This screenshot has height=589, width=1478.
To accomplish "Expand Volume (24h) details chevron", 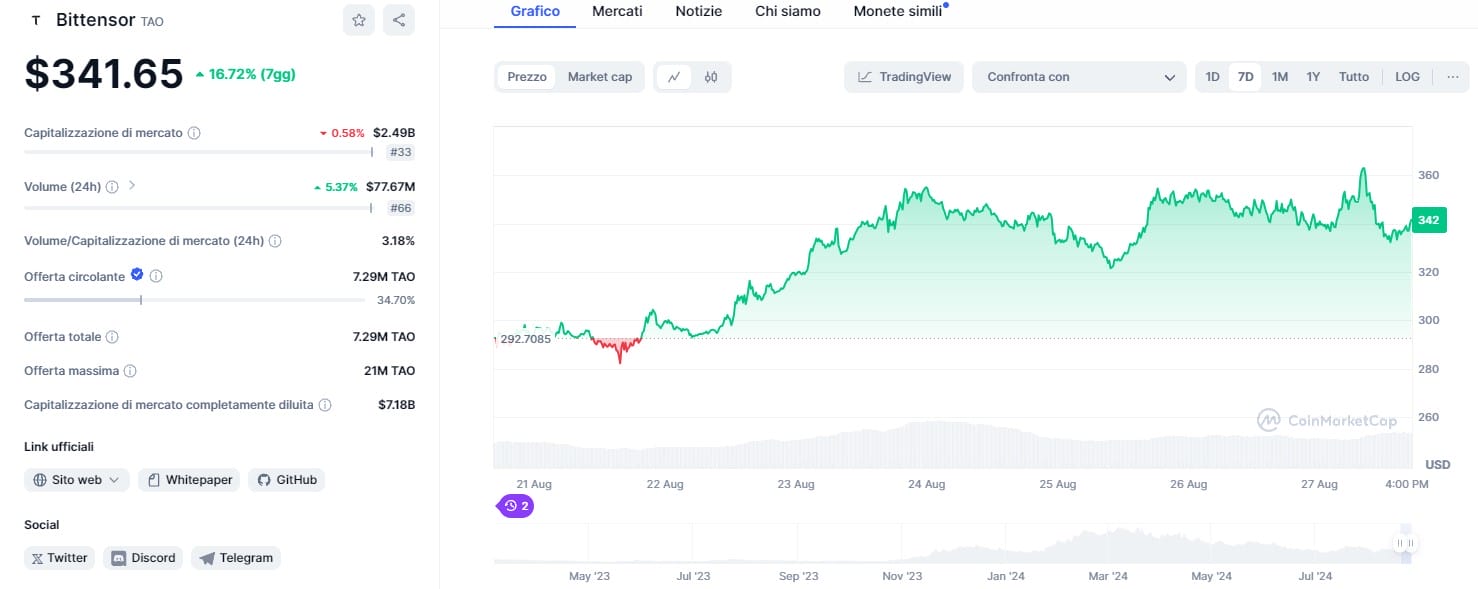I will (x=132, y=186).
